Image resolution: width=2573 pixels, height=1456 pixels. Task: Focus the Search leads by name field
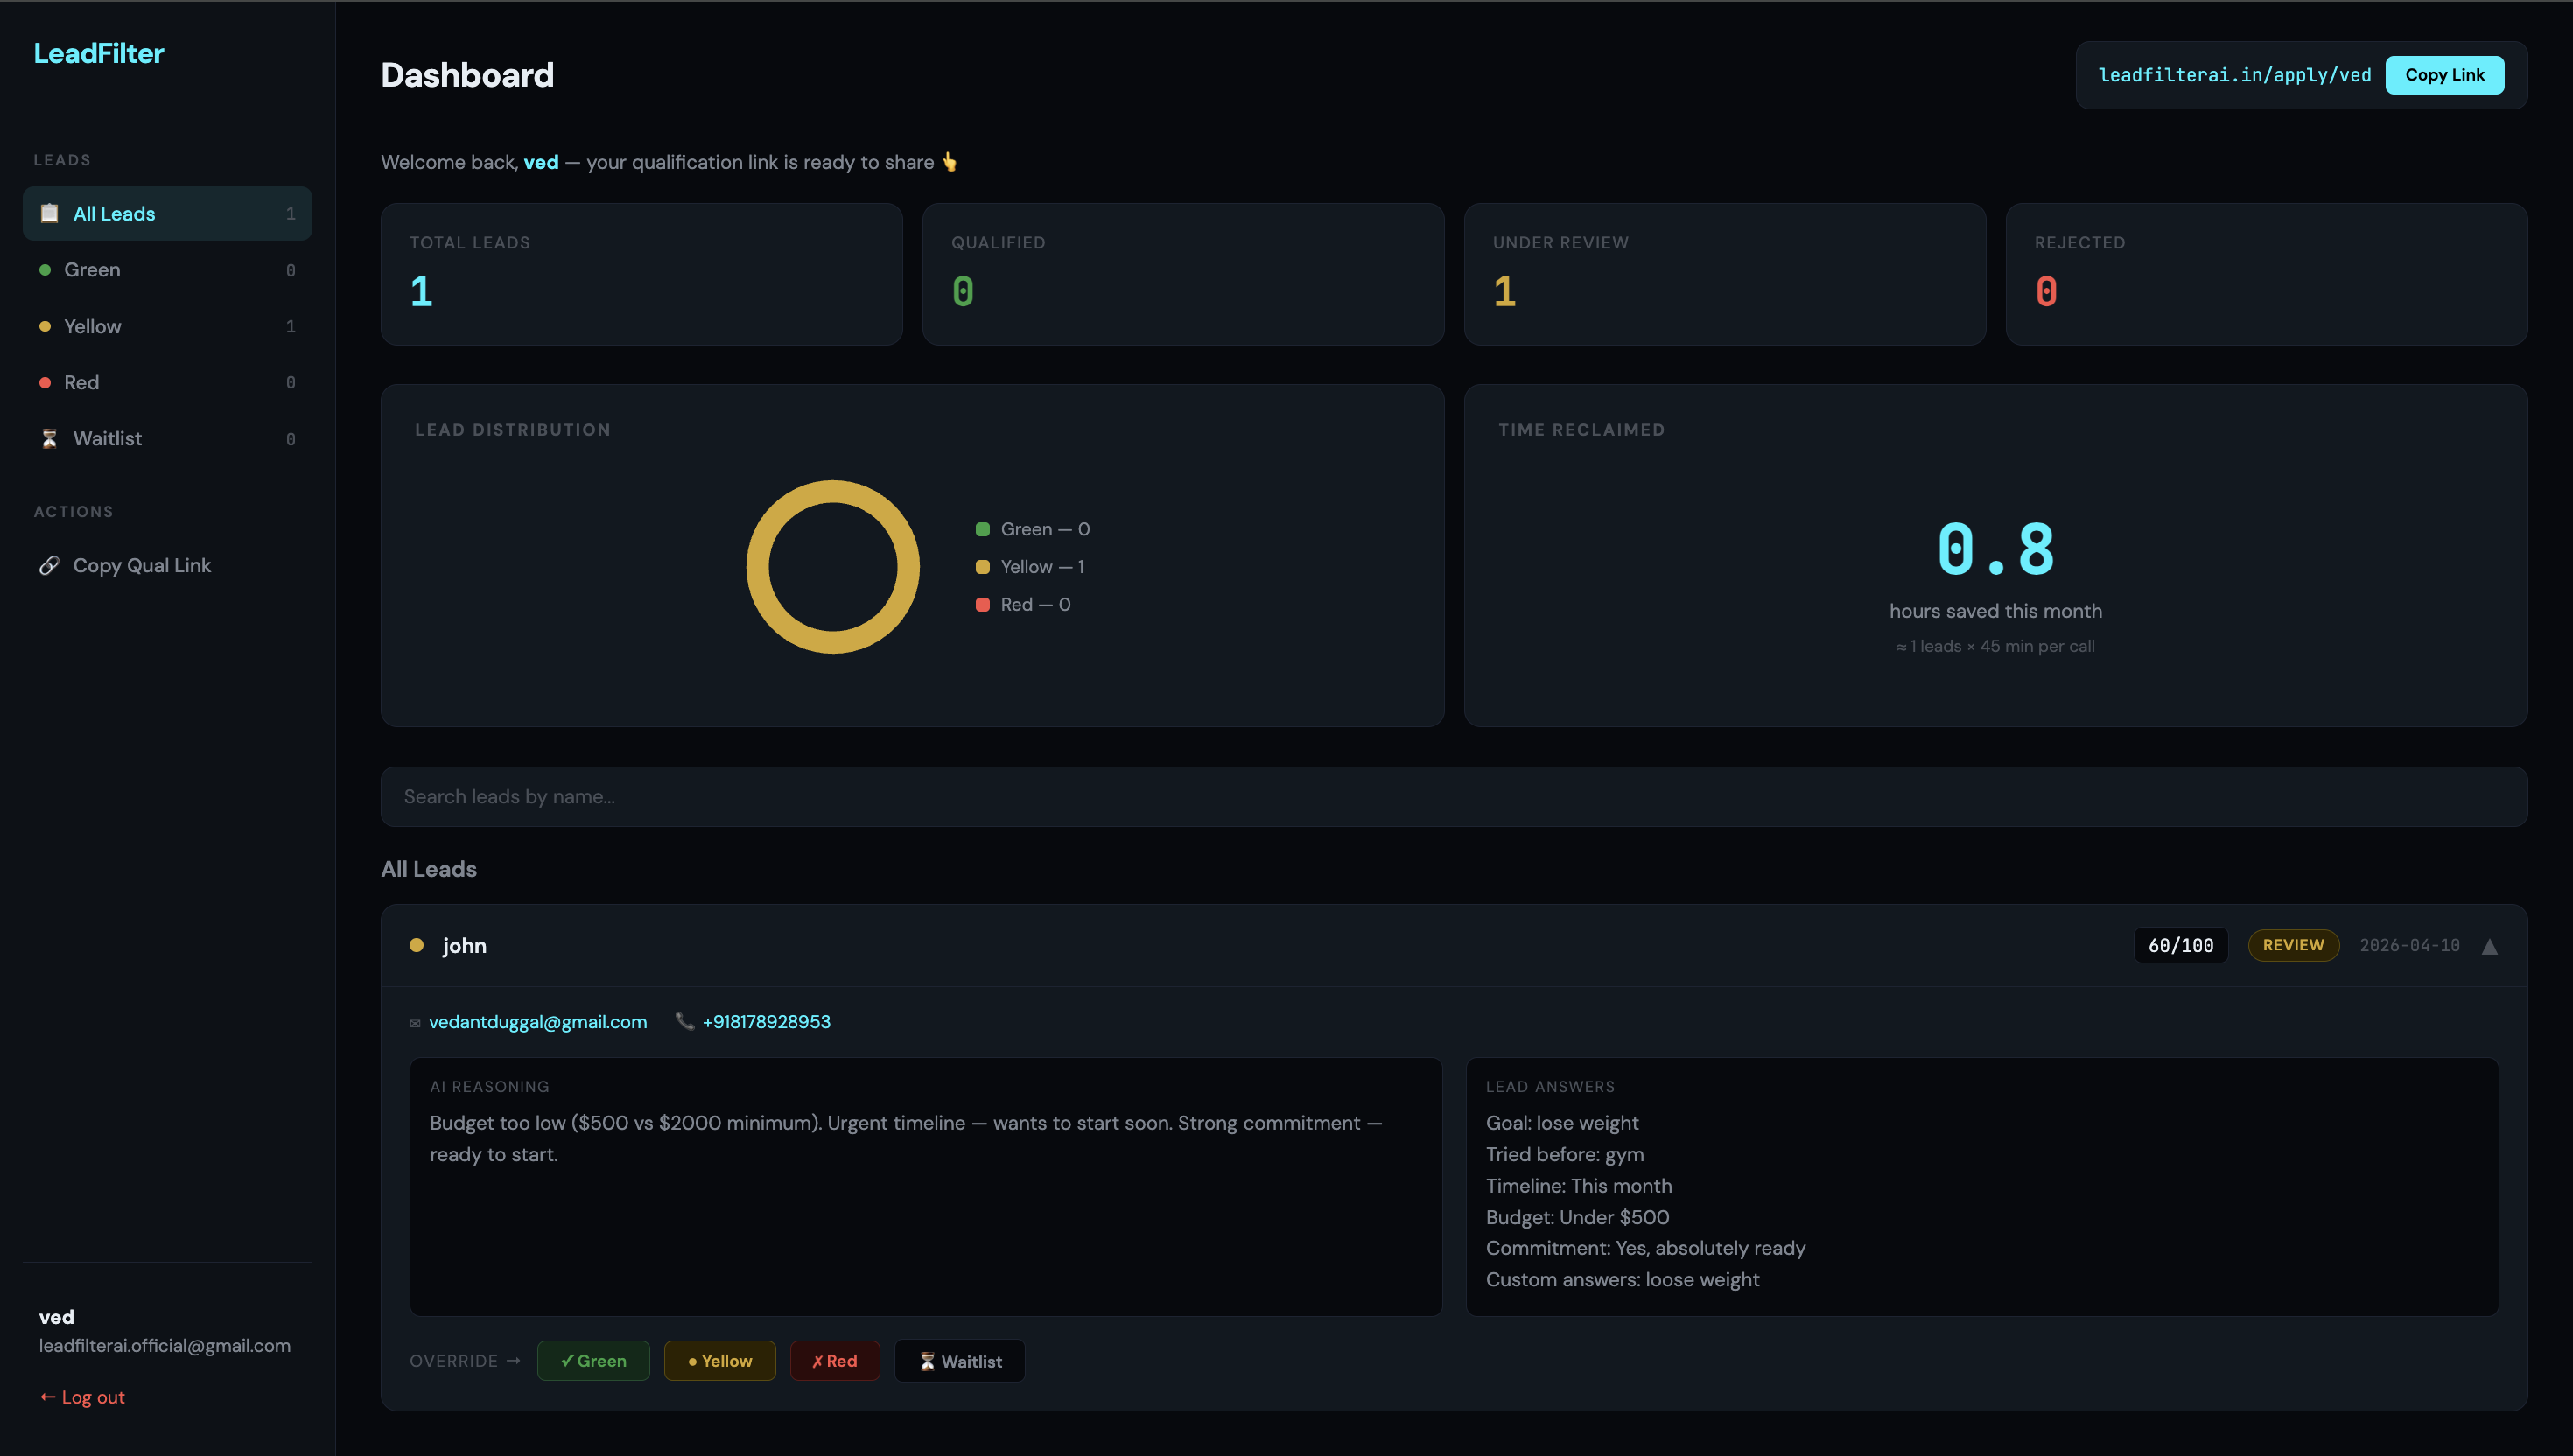pos(1453,797)
